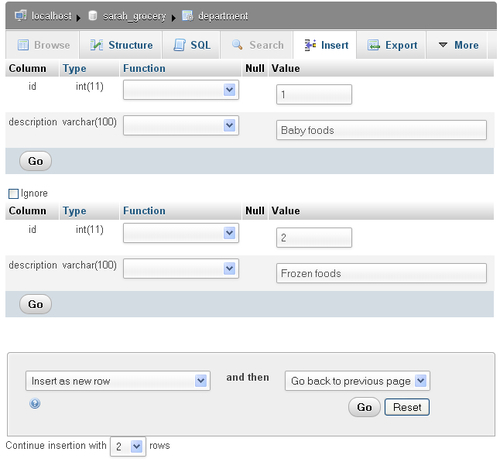
Task: Open the SQL tab
Action: point(192,45)
